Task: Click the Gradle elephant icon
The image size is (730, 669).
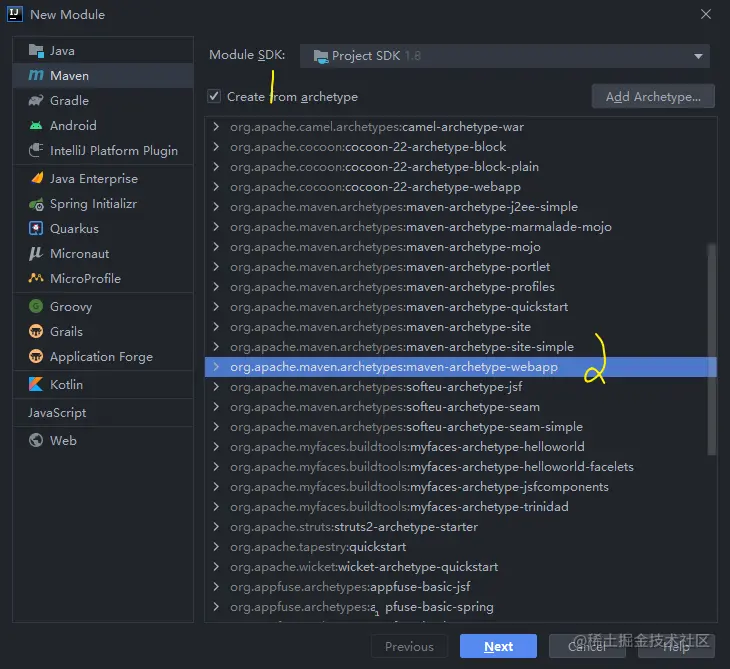Action: pyautogui.click(x=36, y=101)
